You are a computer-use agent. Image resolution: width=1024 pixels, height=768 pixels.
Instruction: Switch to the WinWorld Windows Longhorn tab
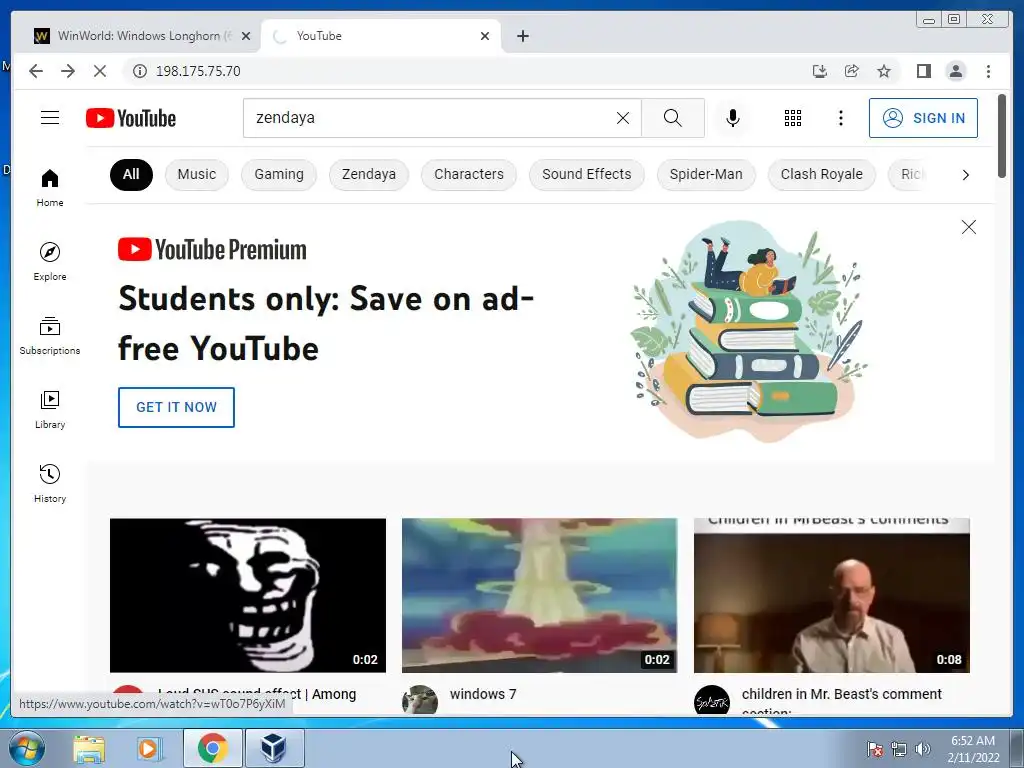pos(141,36)
